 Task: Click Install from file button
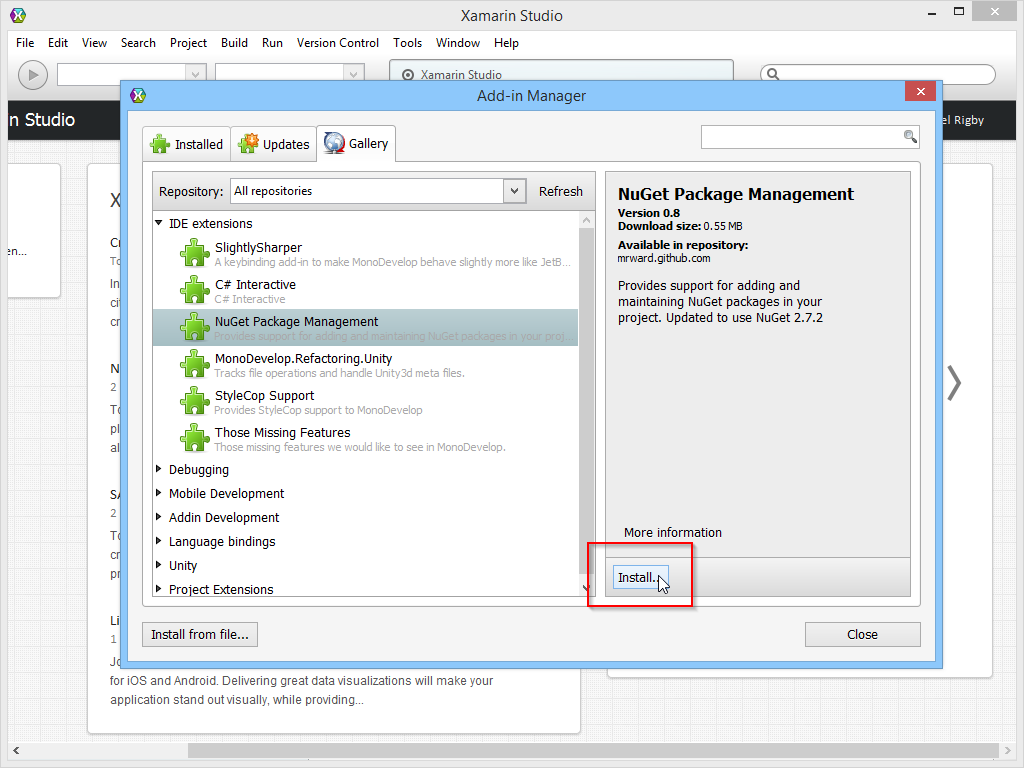200,634
